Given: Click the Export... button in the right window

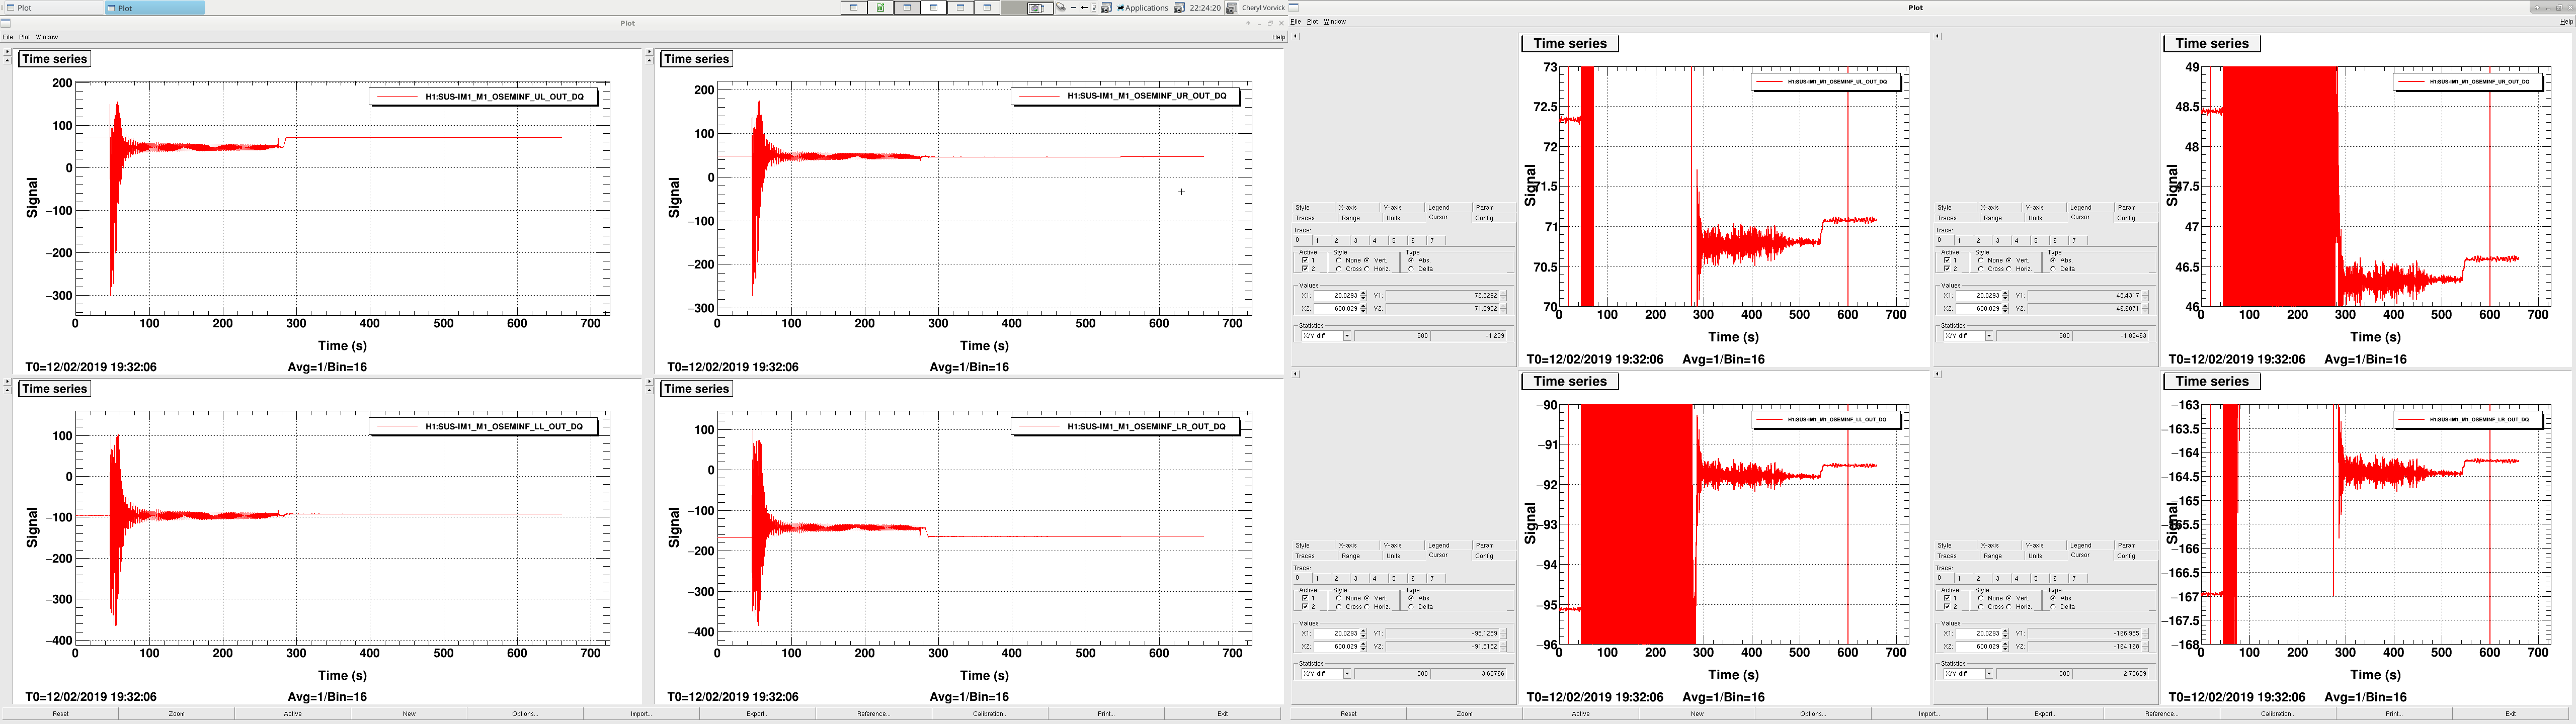Looking at the screenshot, I should click(x=2045, y=714).
